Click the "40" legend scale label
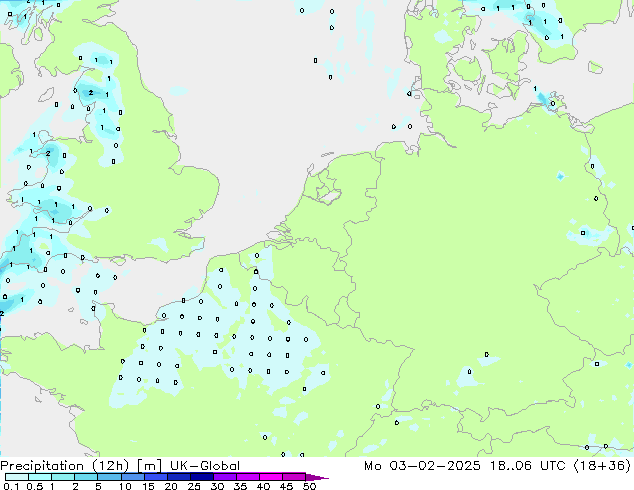634x490 pixels. [263, 486]
